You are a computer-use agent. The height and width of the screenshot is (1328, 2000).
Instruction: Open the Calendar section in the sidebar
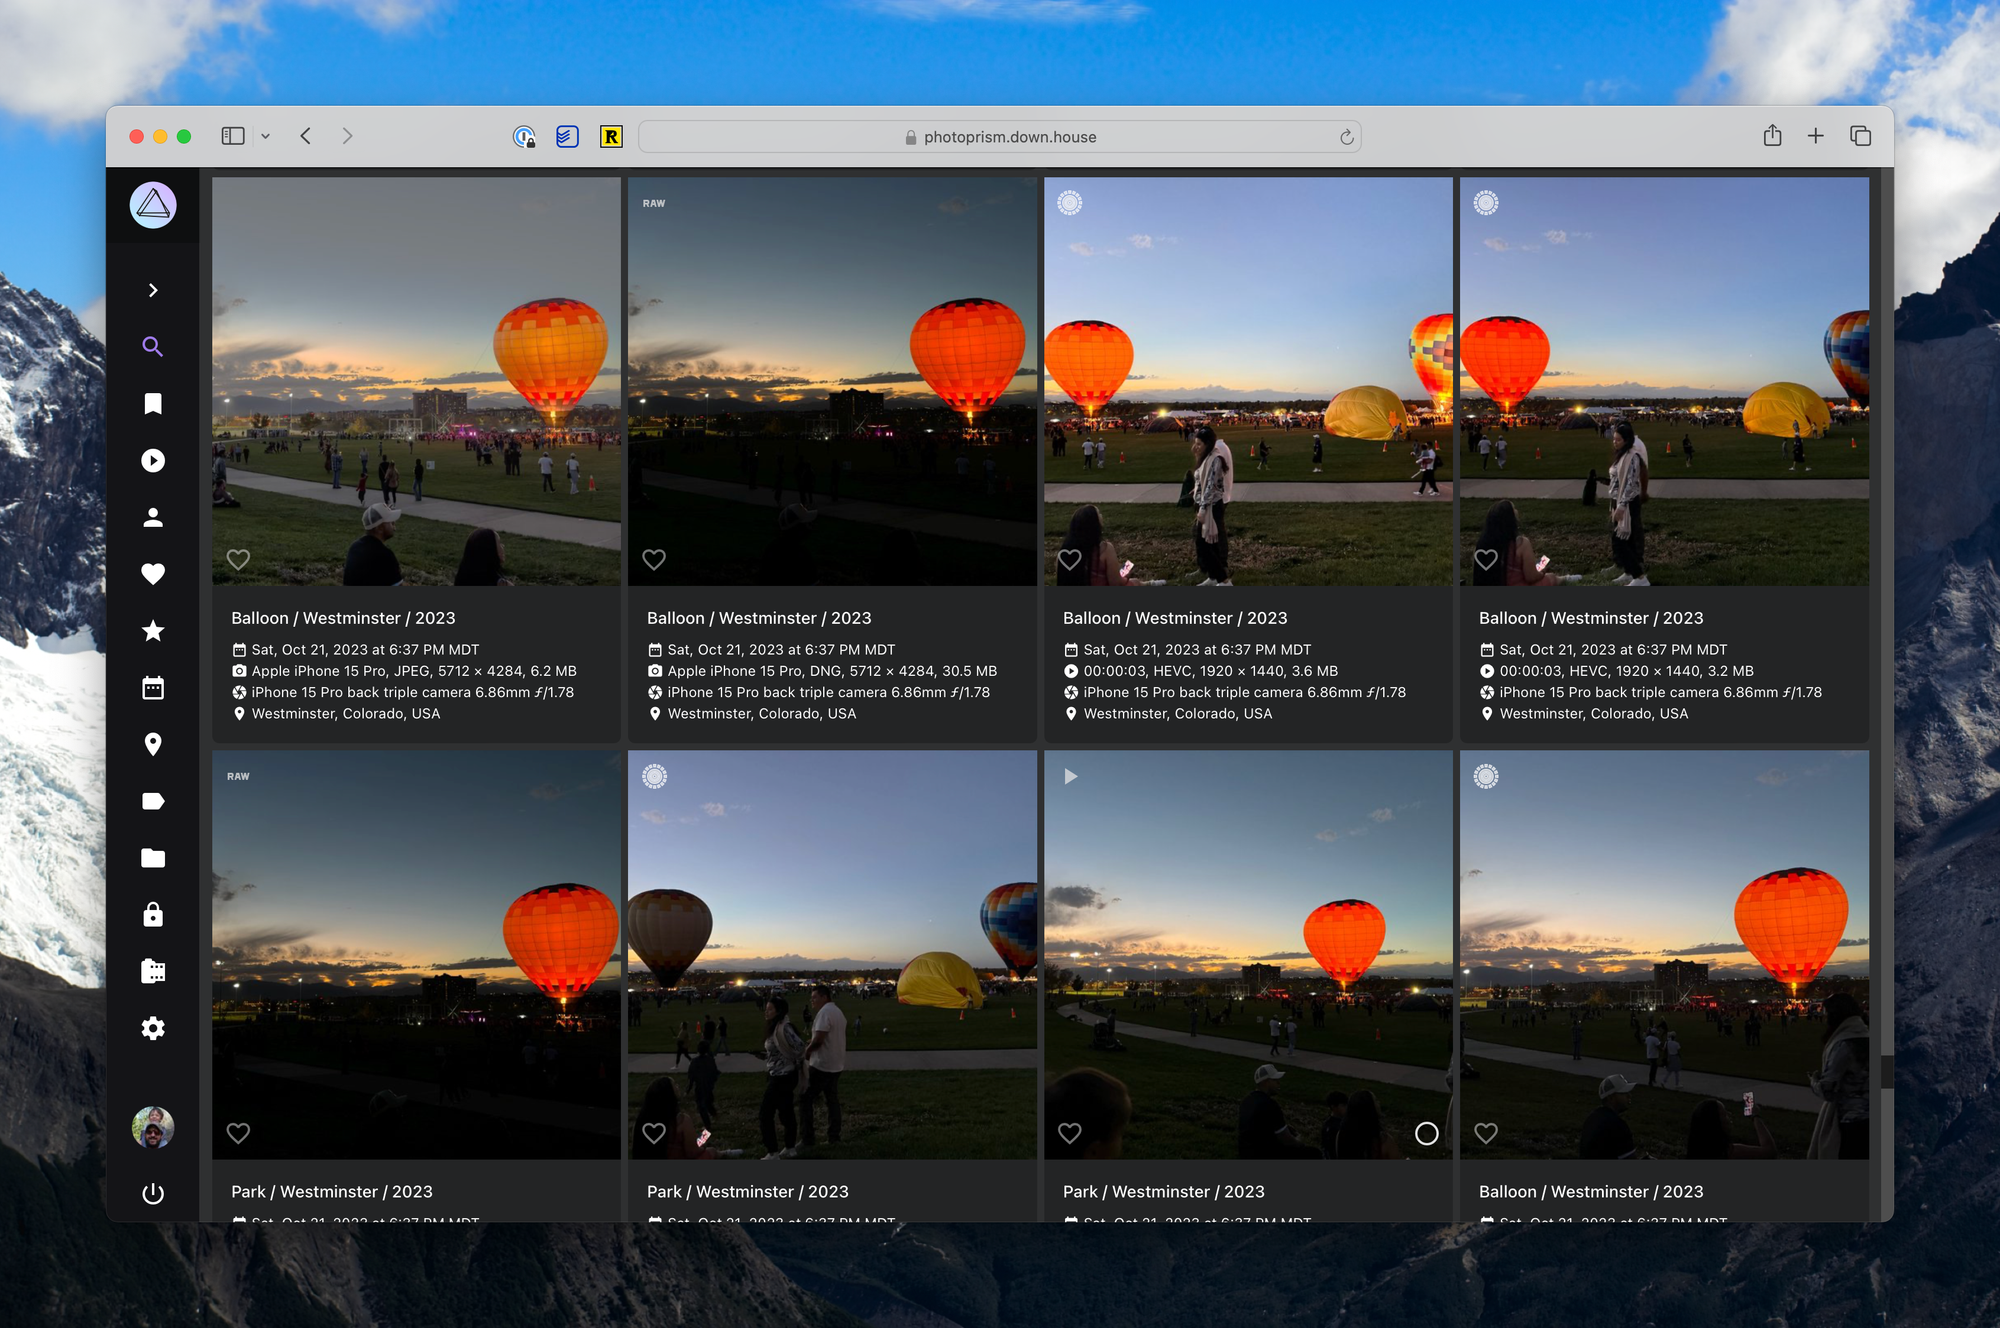coord(152,688)
